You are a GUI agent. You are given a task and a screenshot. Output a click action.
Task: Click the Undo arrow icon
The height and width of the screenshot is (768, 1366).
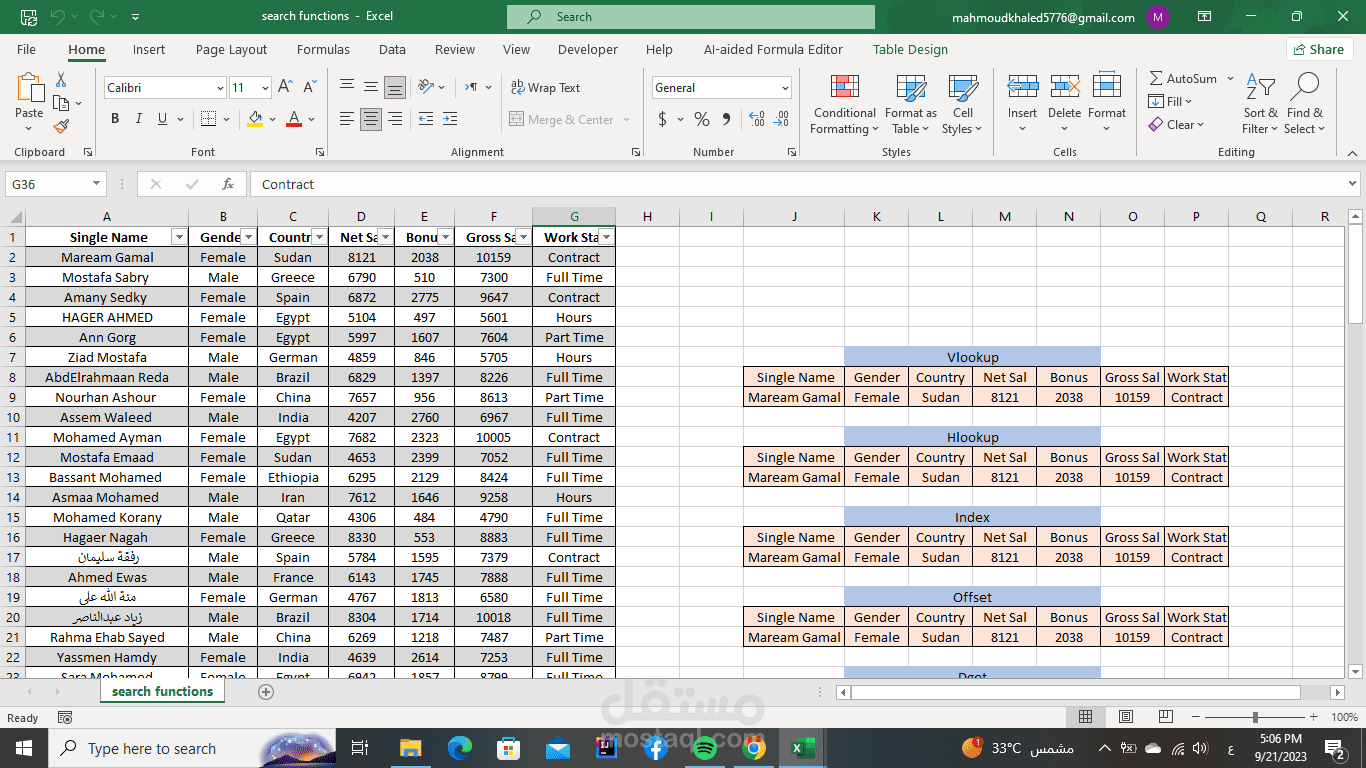tap(58, 17)
